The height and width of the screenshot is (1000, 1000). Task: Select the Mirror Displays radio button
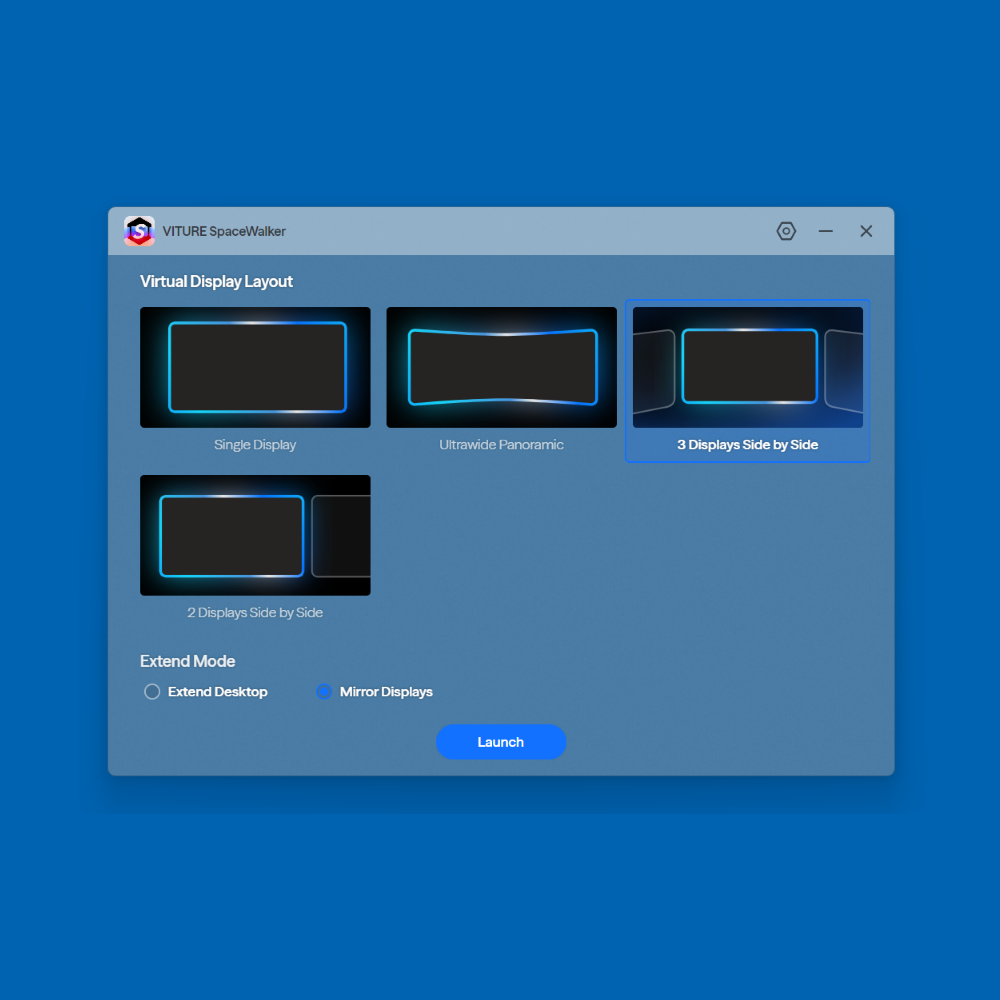(x=324, y=691)
